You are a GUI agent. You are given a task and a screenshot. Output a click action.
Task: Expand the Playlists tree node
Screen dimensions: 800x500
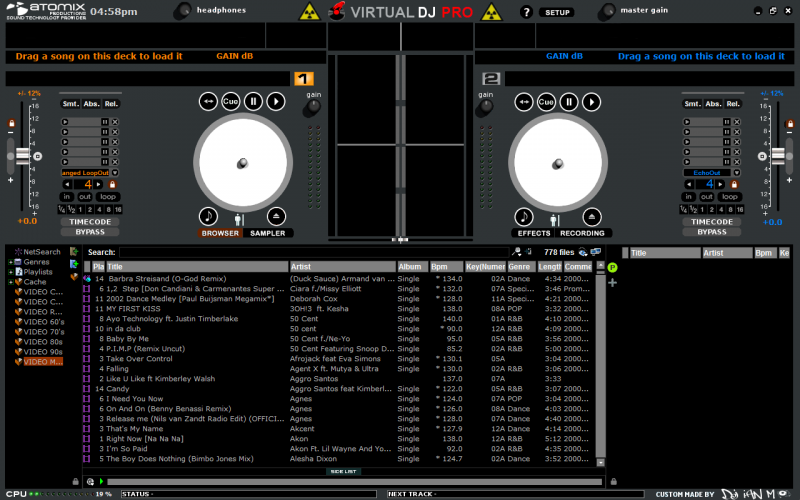[x=10, y=272]
